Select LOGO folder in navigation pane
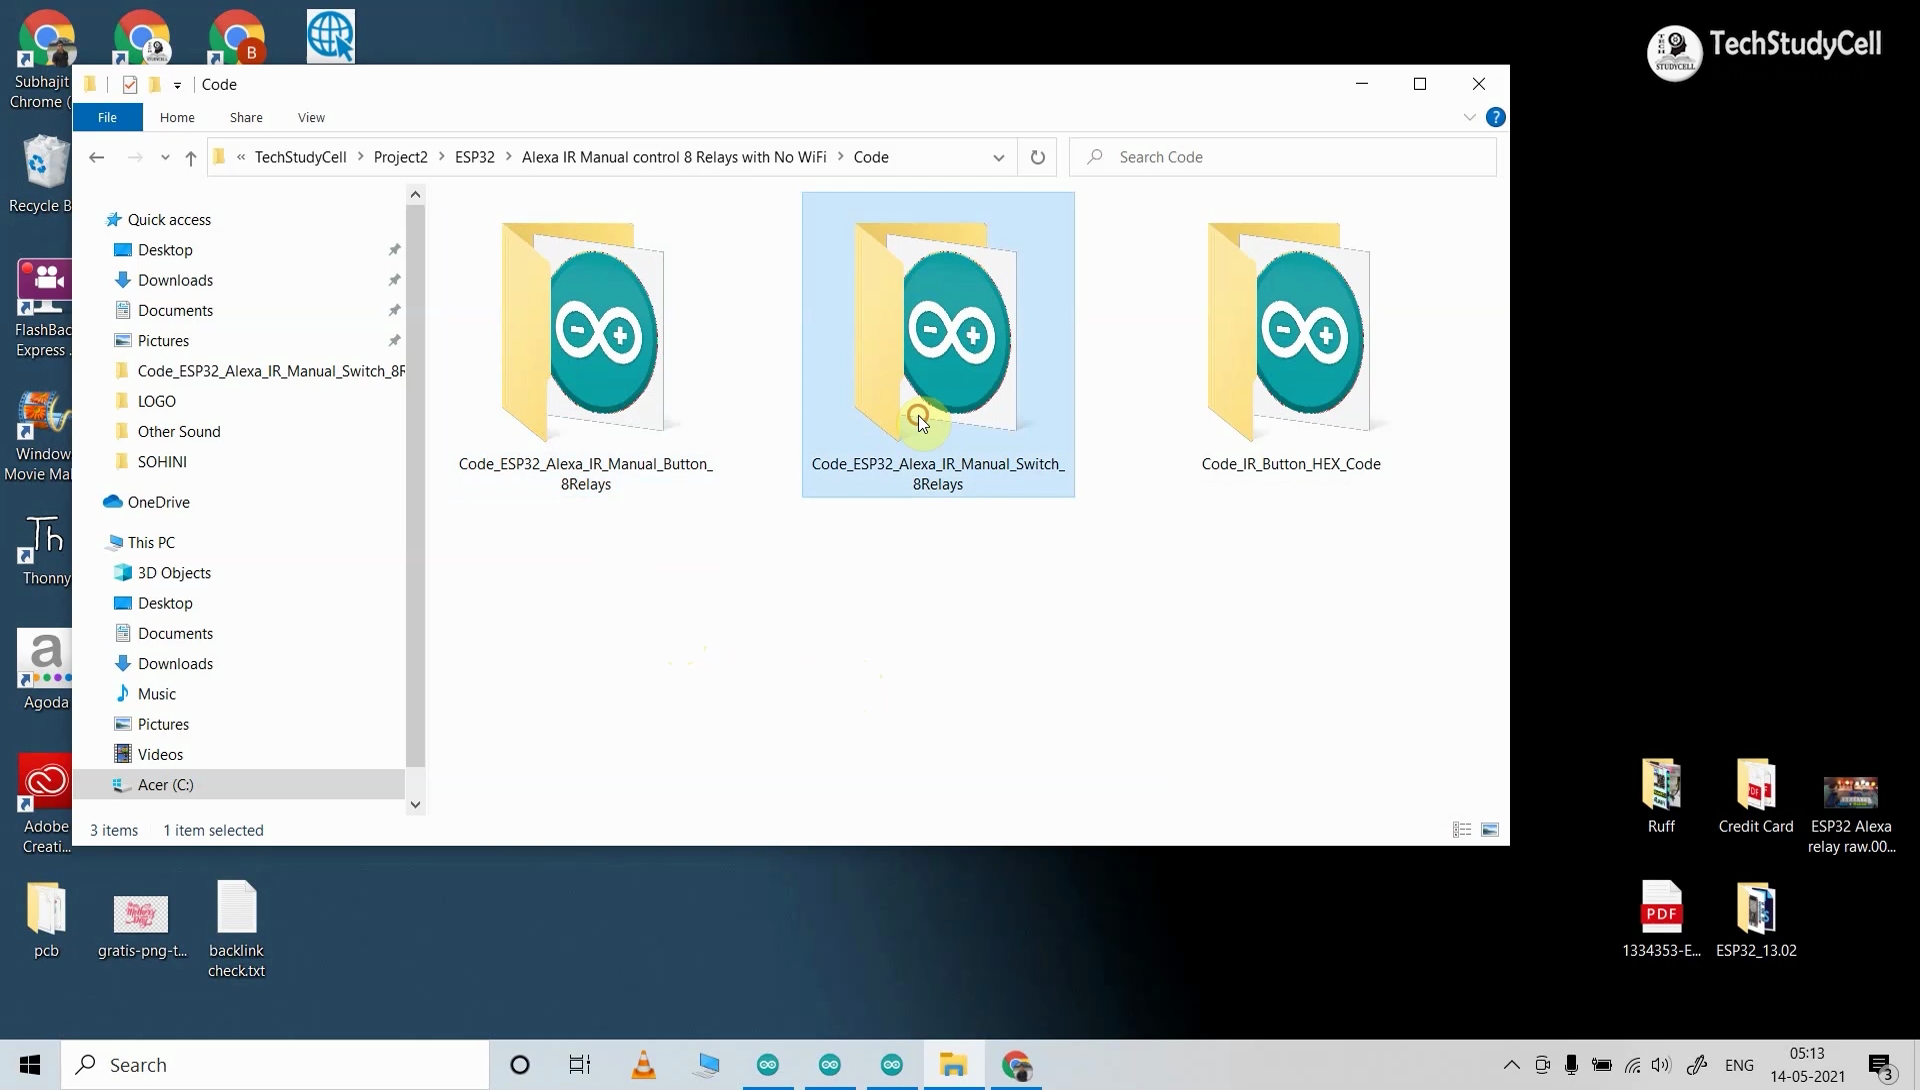1920x1090 pixels. (x=156, y=401)
